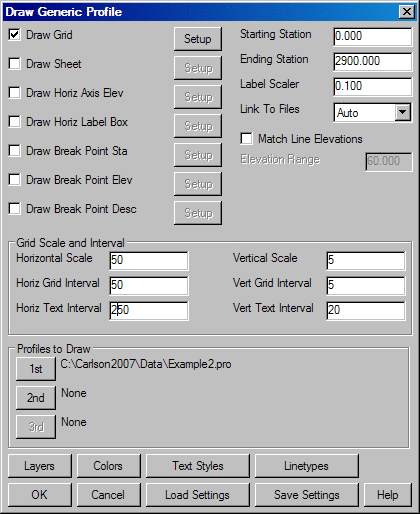Open the Help button
Image resolution: width=420 pixels, height=514 pixels.
pyautogui.click(x=388, y=495)
